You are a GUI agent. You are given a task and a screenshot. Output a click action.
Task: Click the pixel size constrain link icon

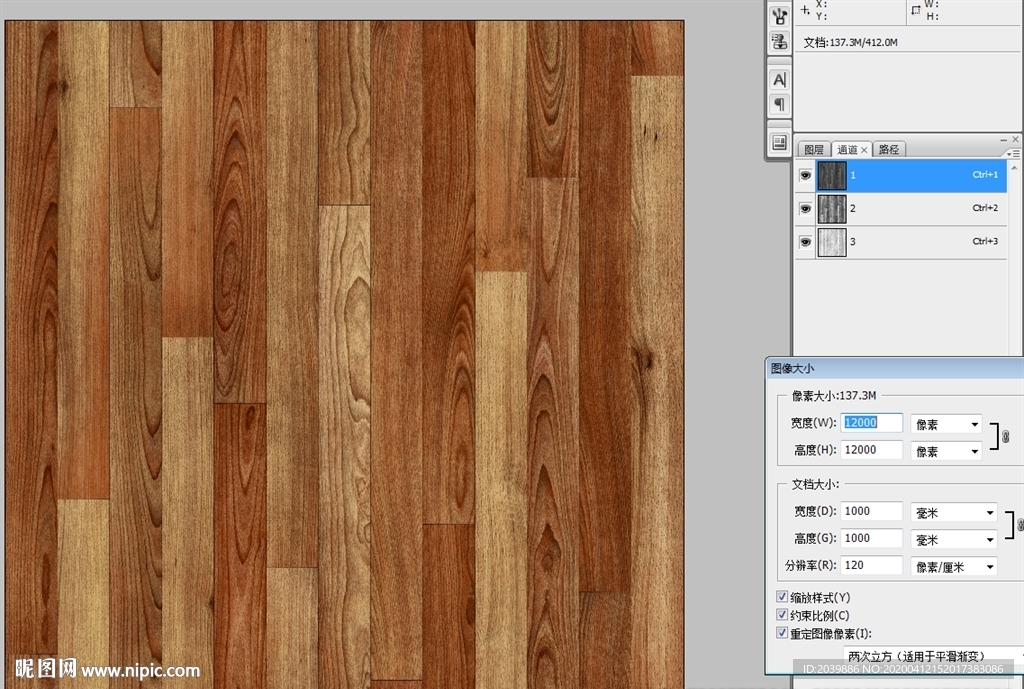coord(1005,437)
